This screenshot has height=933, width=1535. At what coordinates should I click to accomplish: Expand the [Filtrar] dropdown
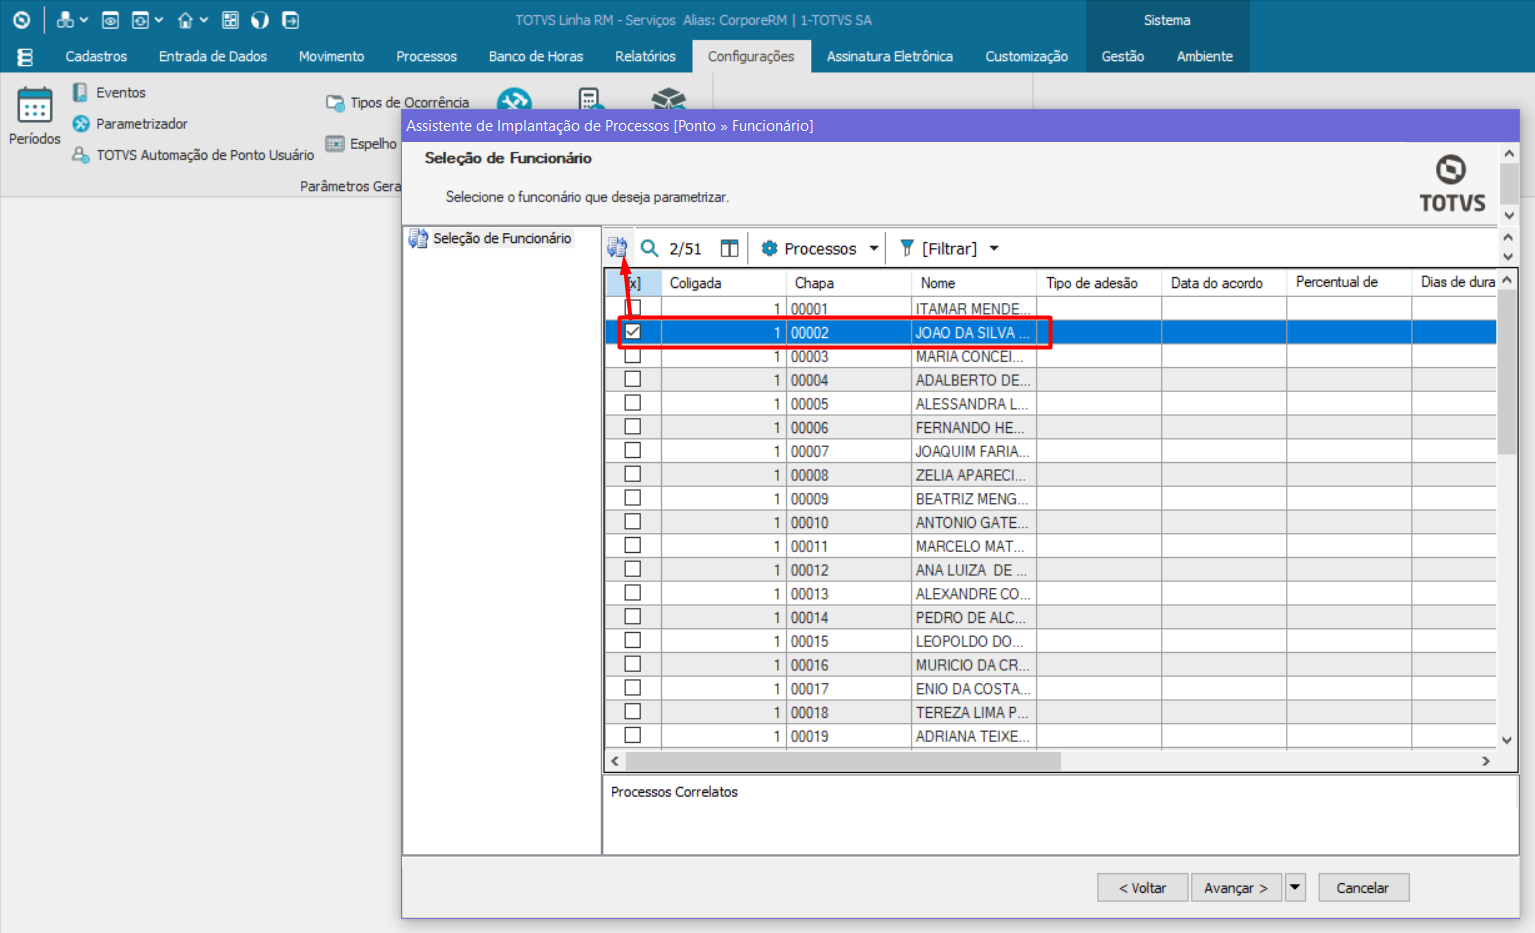pos(993,247)
